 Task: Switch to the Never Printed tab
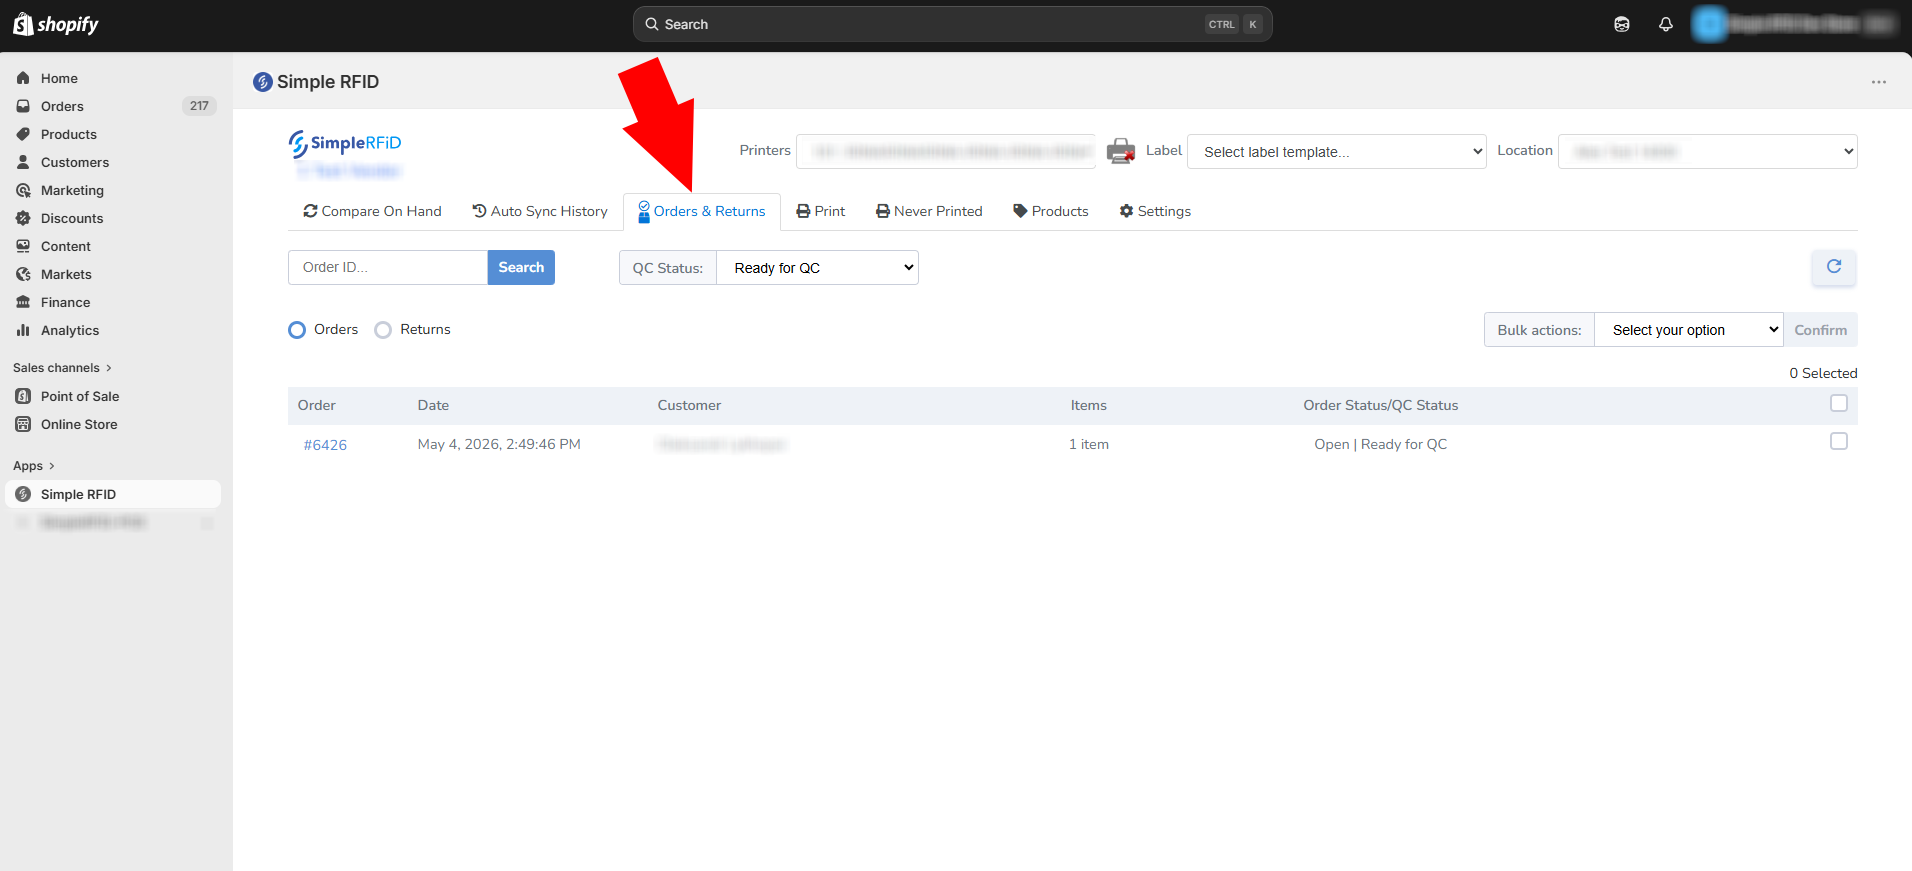[x=929, y=211]
